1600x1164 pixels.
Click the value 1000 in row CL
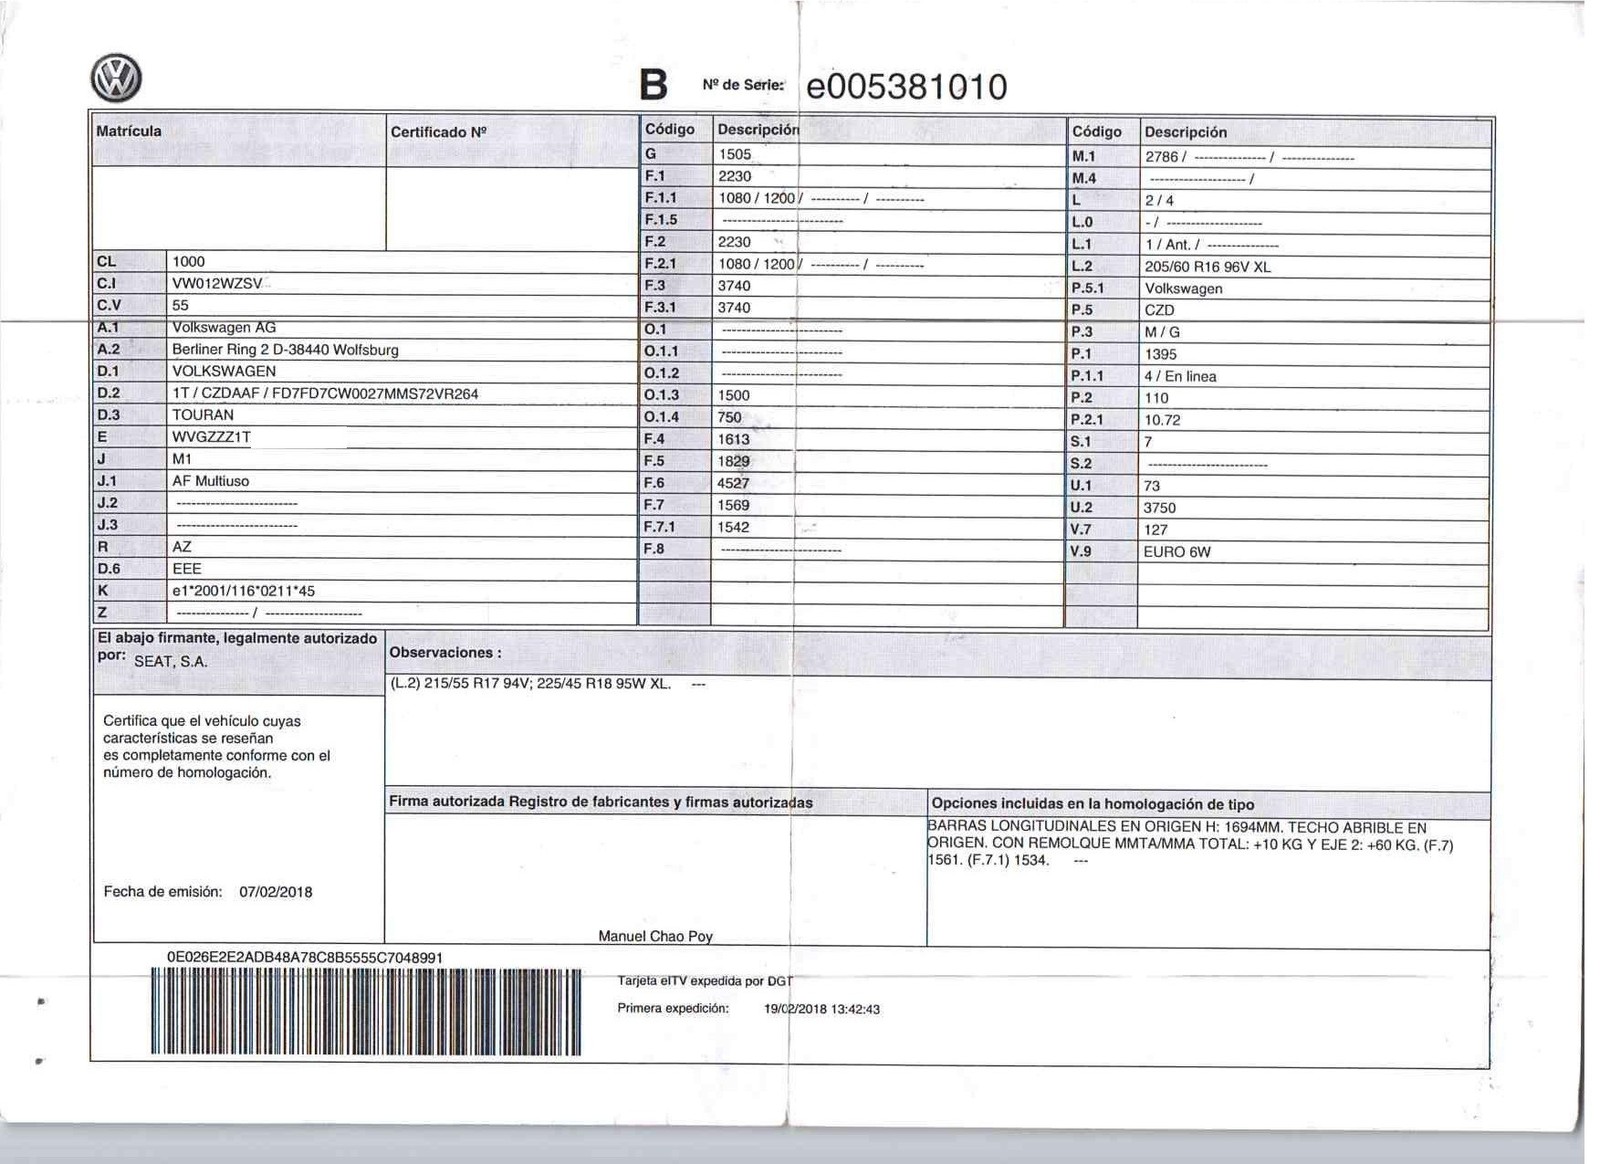(189, 261)
